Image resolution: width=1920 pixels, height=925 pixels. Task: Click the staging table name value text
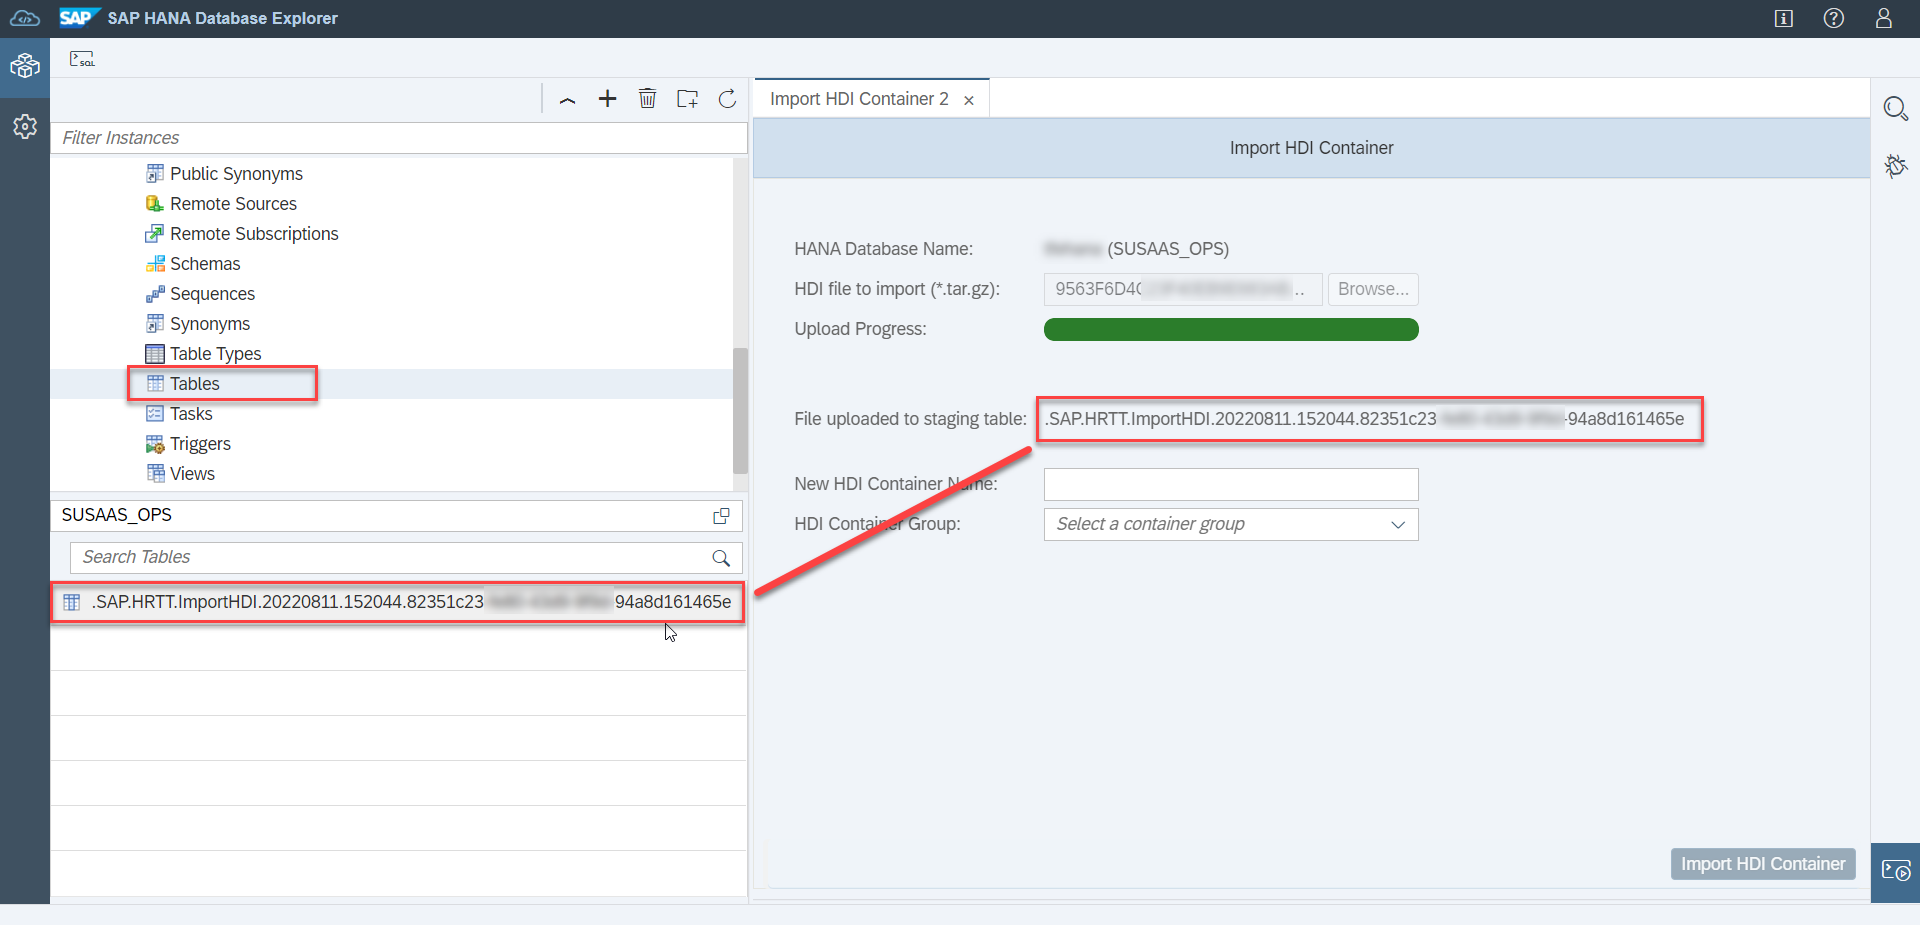(x=1365, y=419)
